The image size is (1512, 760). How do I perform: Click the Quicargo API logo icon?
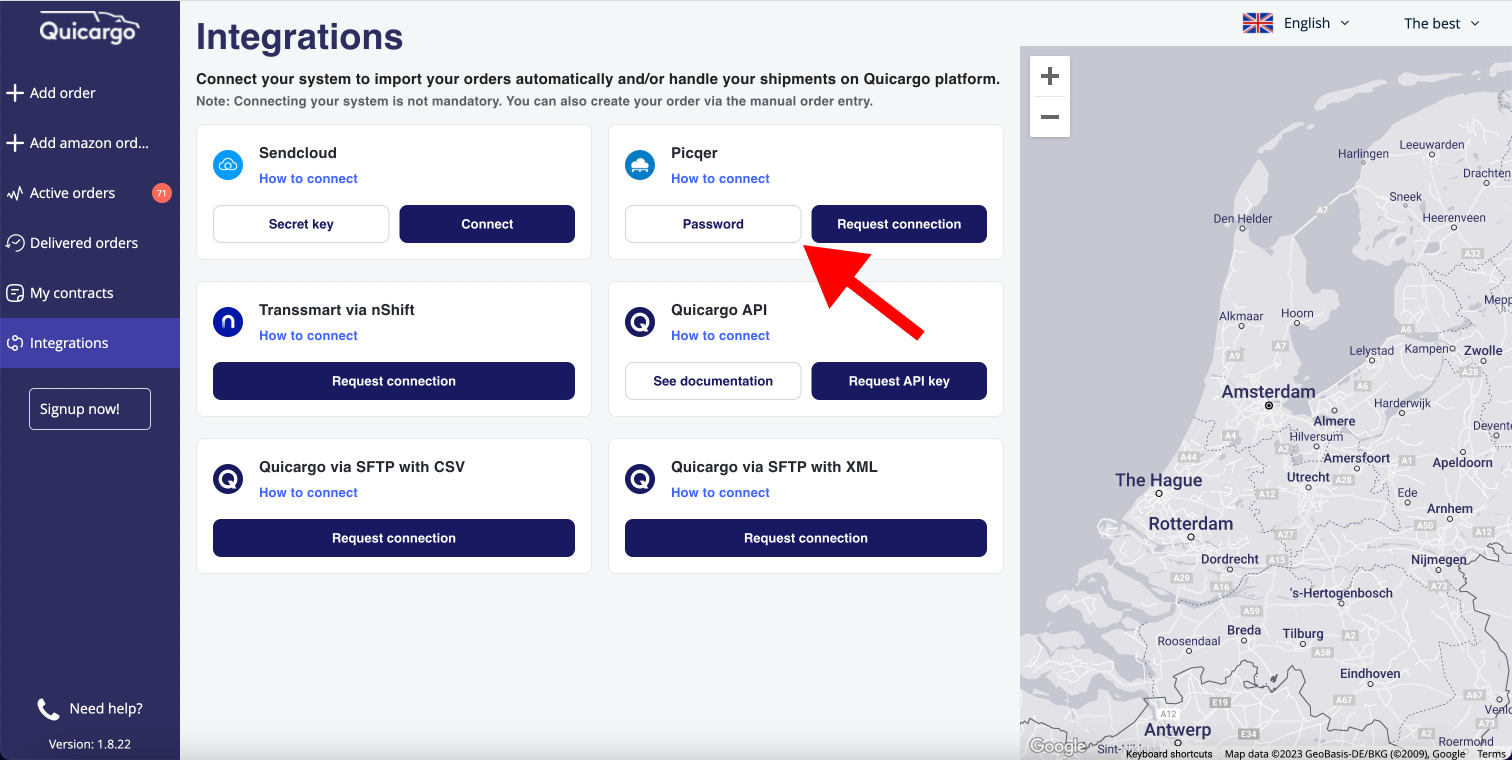pyautogui.click(x=640, y=322)
